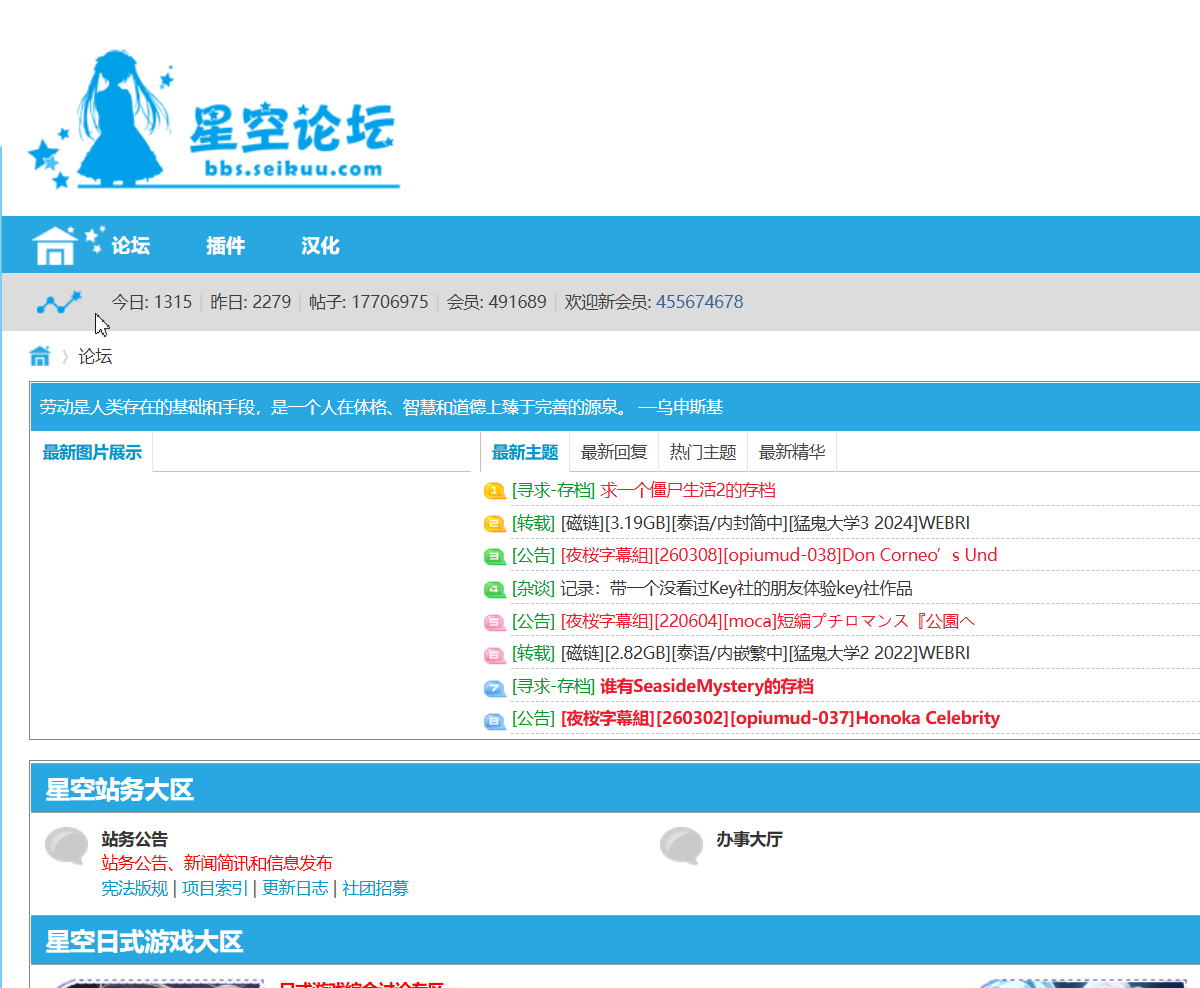Click the statistics trend line icon
The height and width of the screenshot is (988, 1200).
click(59, 302)
